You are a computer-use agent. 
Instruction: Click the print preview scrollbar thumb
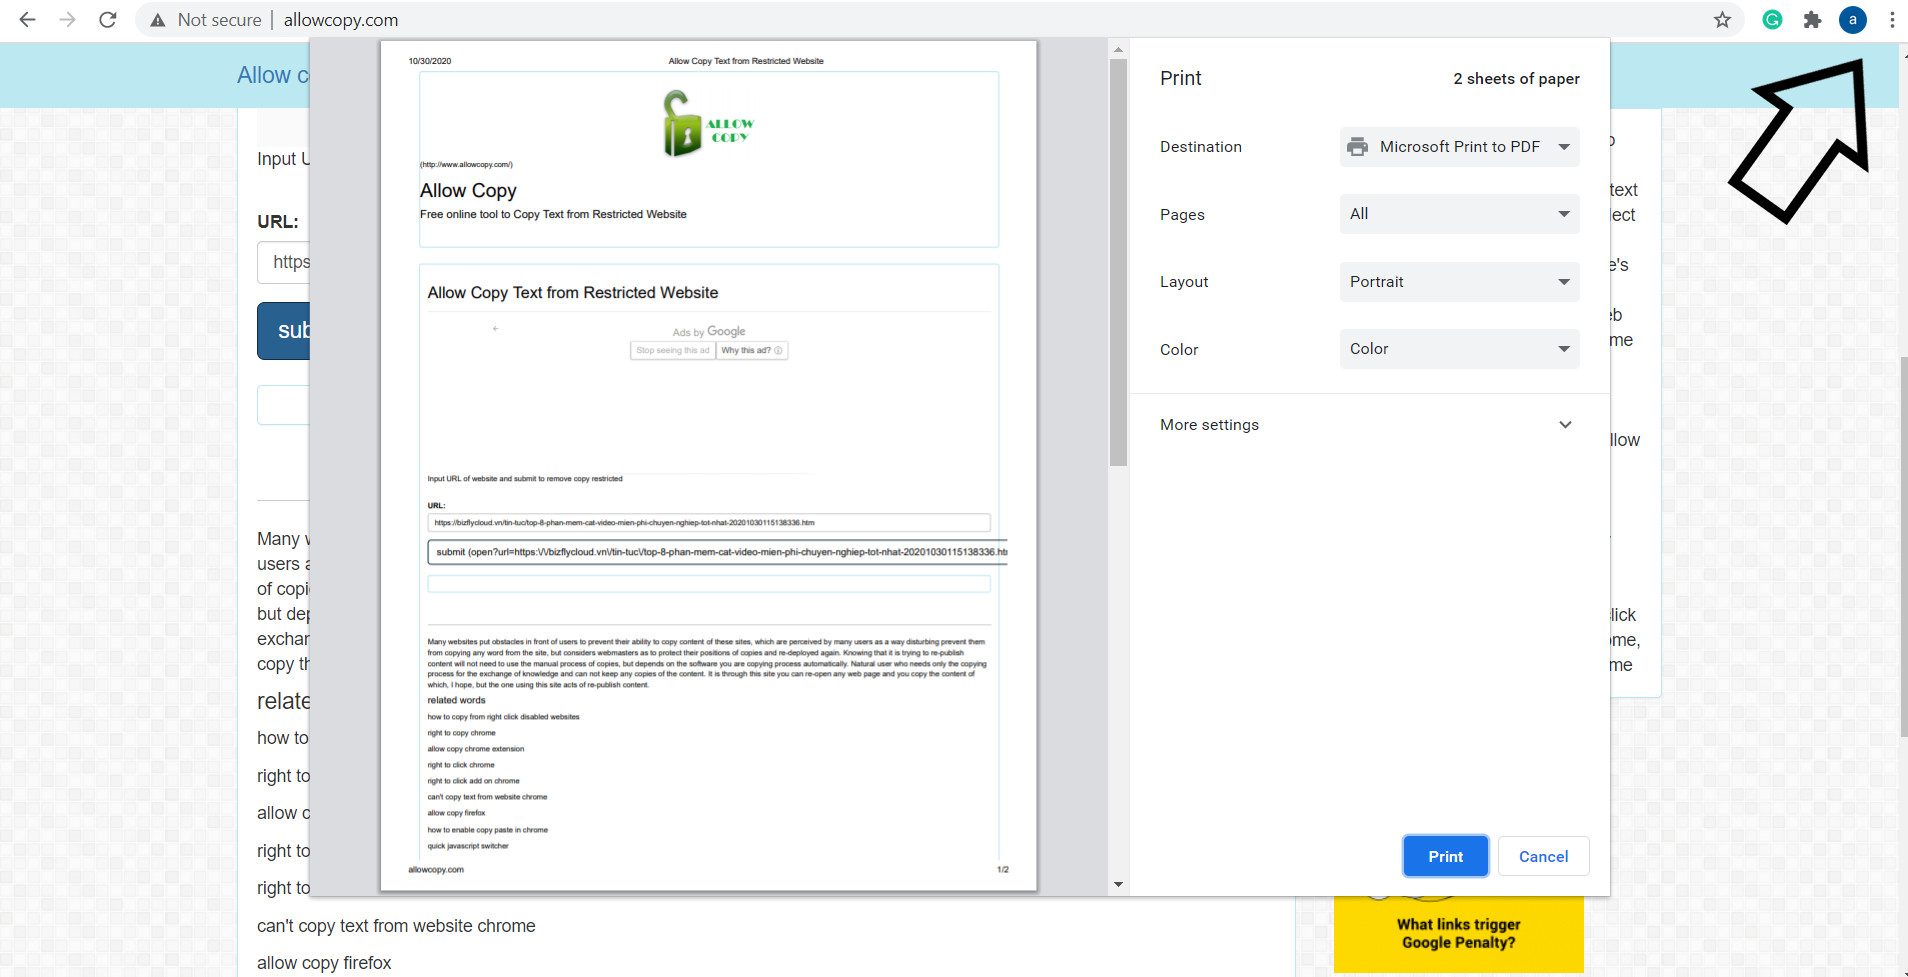1118,262
